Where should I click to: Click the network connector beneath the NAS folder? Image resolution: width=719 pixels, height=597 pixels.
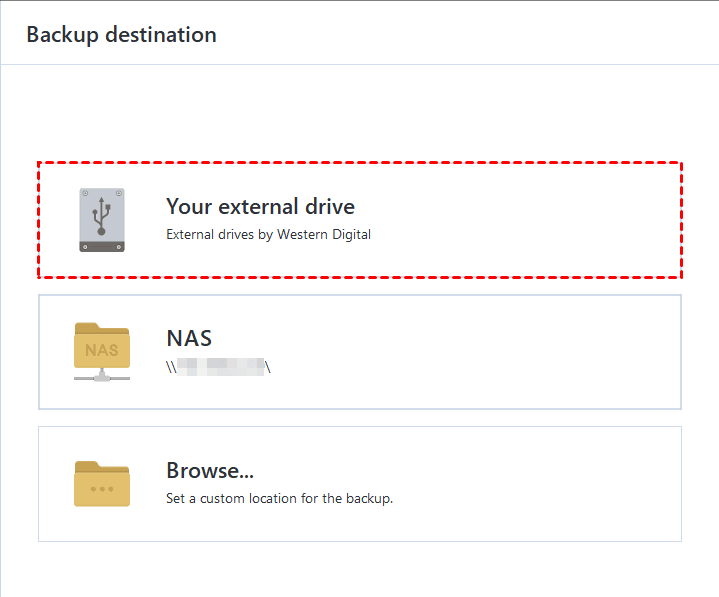point(102,377)
